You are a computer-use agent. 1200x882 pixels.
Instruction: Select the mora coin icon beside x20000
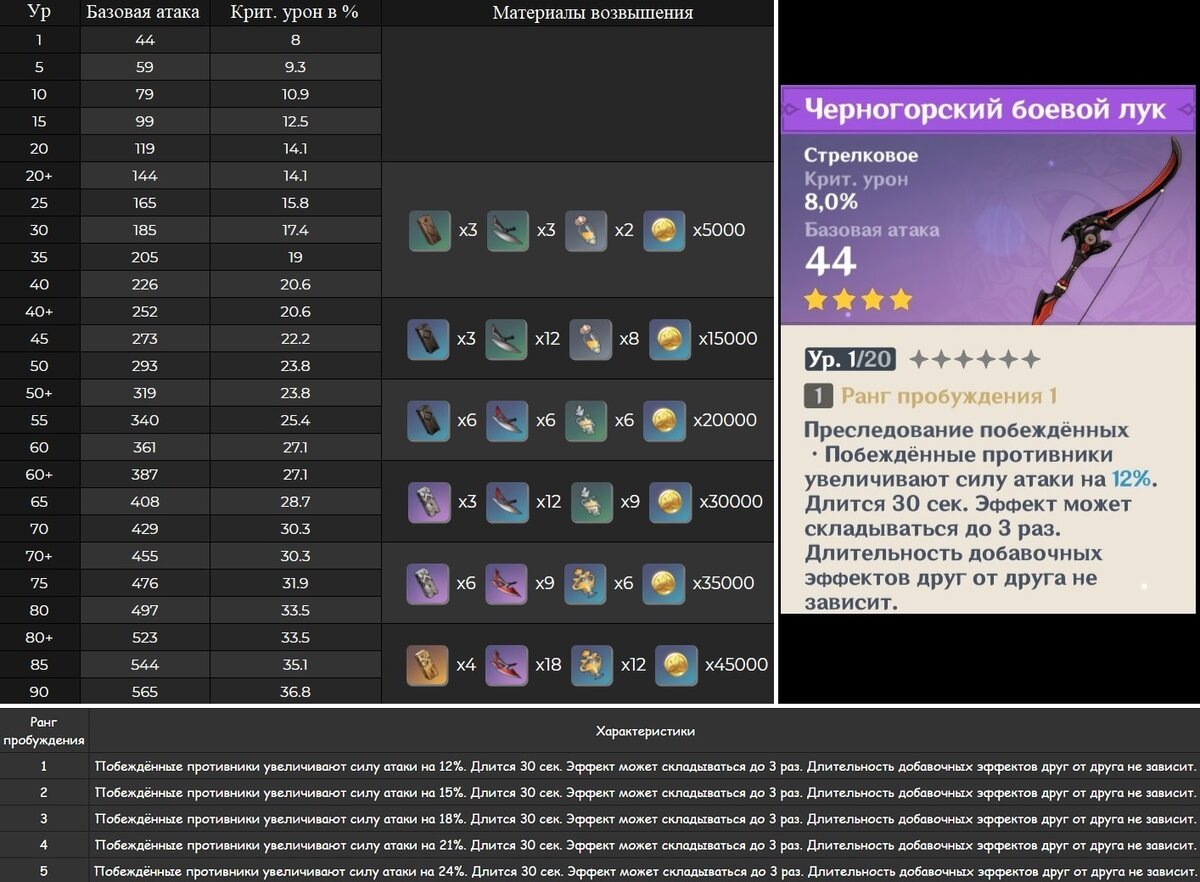click(665, 421)
